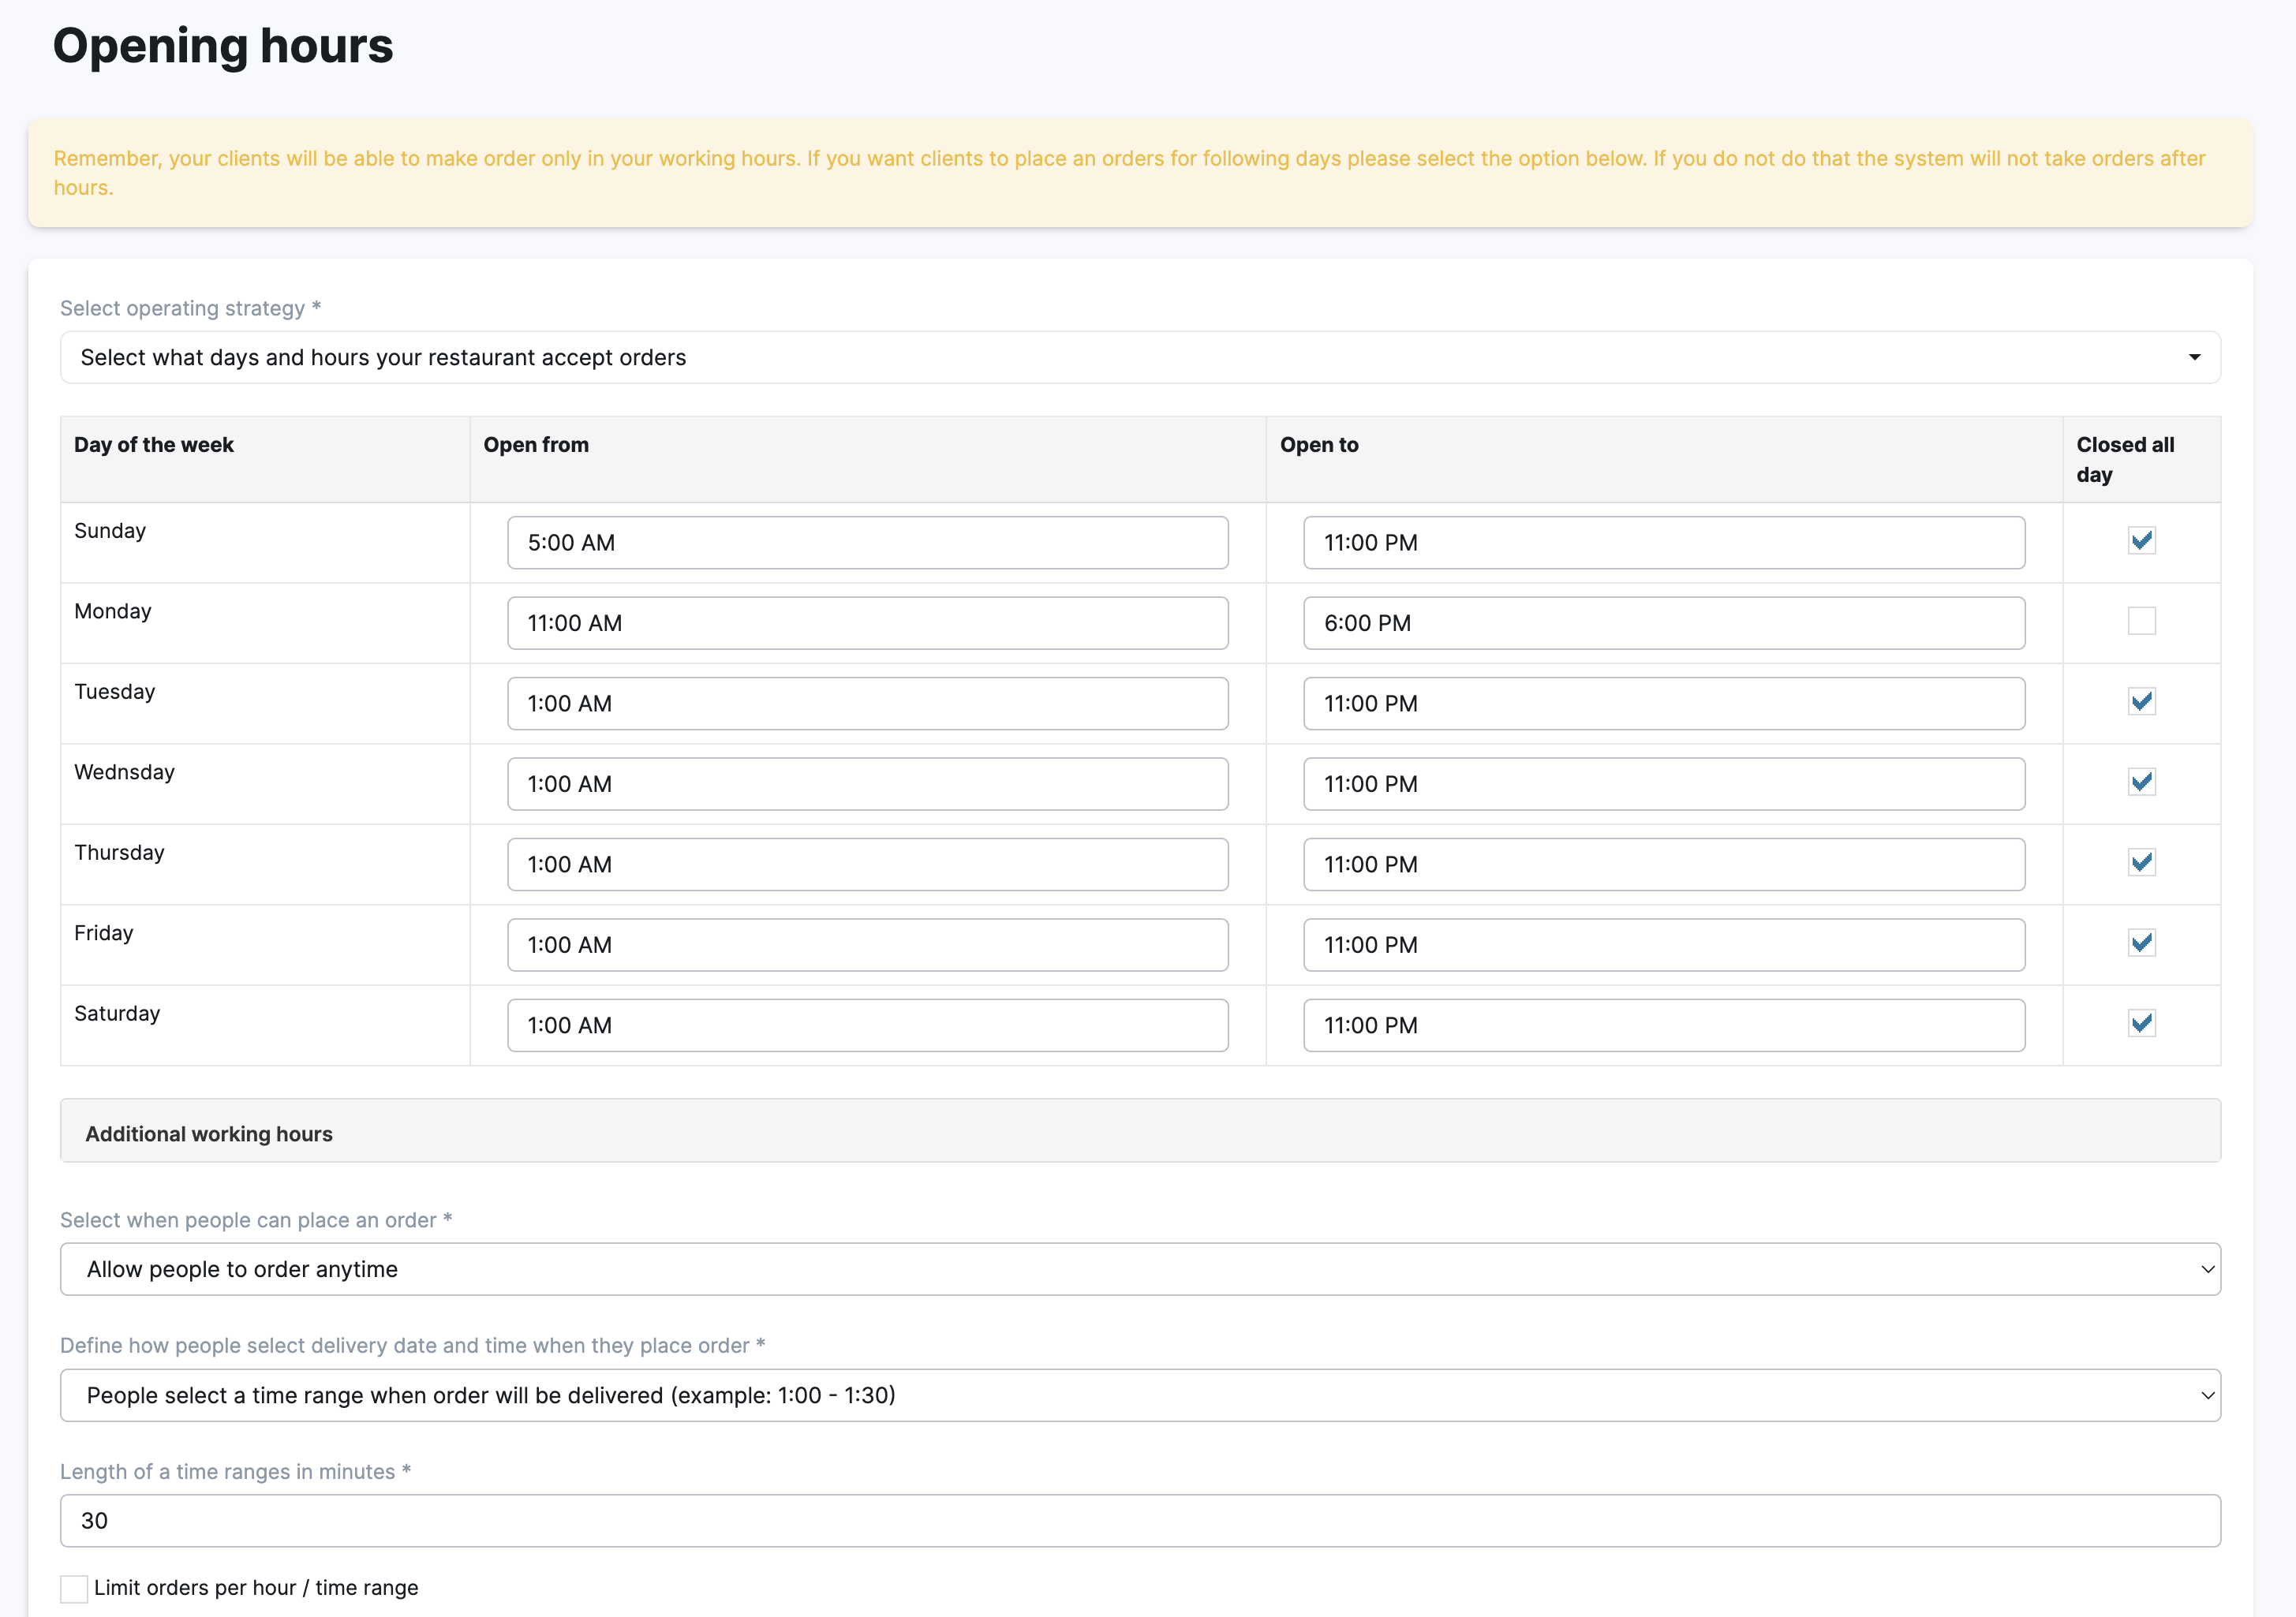Focus the time range length field showing 30
Image resolution: width=2296 pixels, height=1617 pixels.
[1140, 1521]
